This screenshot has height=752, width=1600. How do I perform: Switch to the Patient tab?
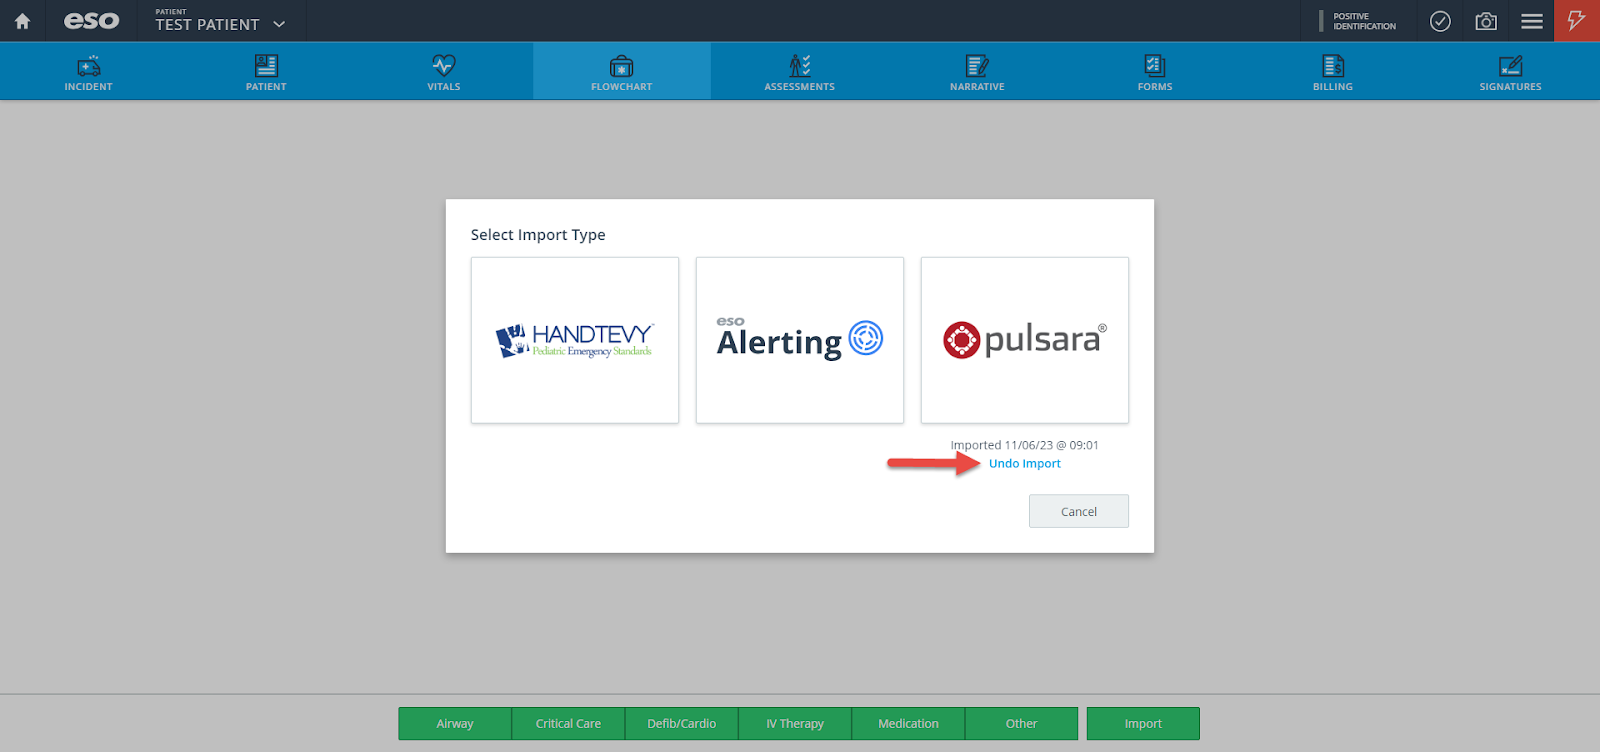(266, 71)
